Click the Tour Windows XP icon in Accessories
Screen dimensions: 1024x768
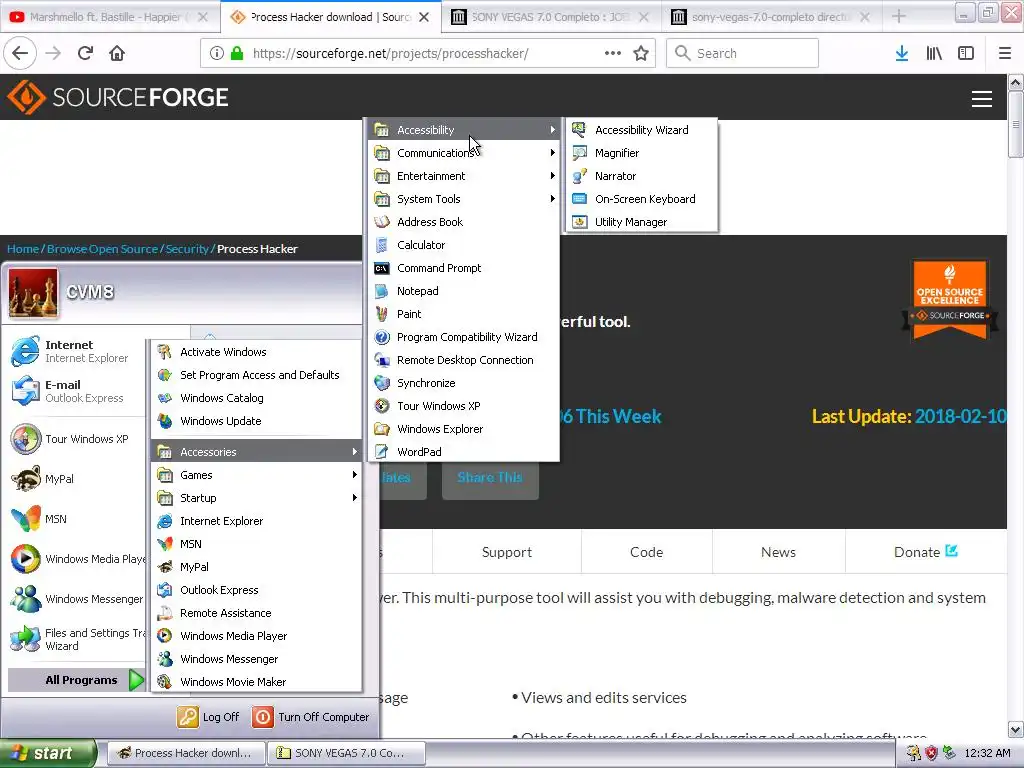coord(382,406)
